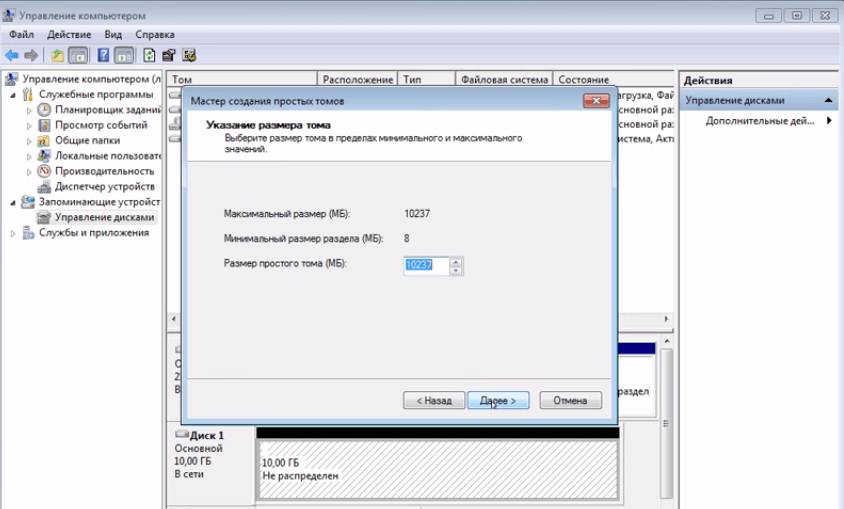Open the Help question mark icon
844x509 pixels.
[103, 55]
